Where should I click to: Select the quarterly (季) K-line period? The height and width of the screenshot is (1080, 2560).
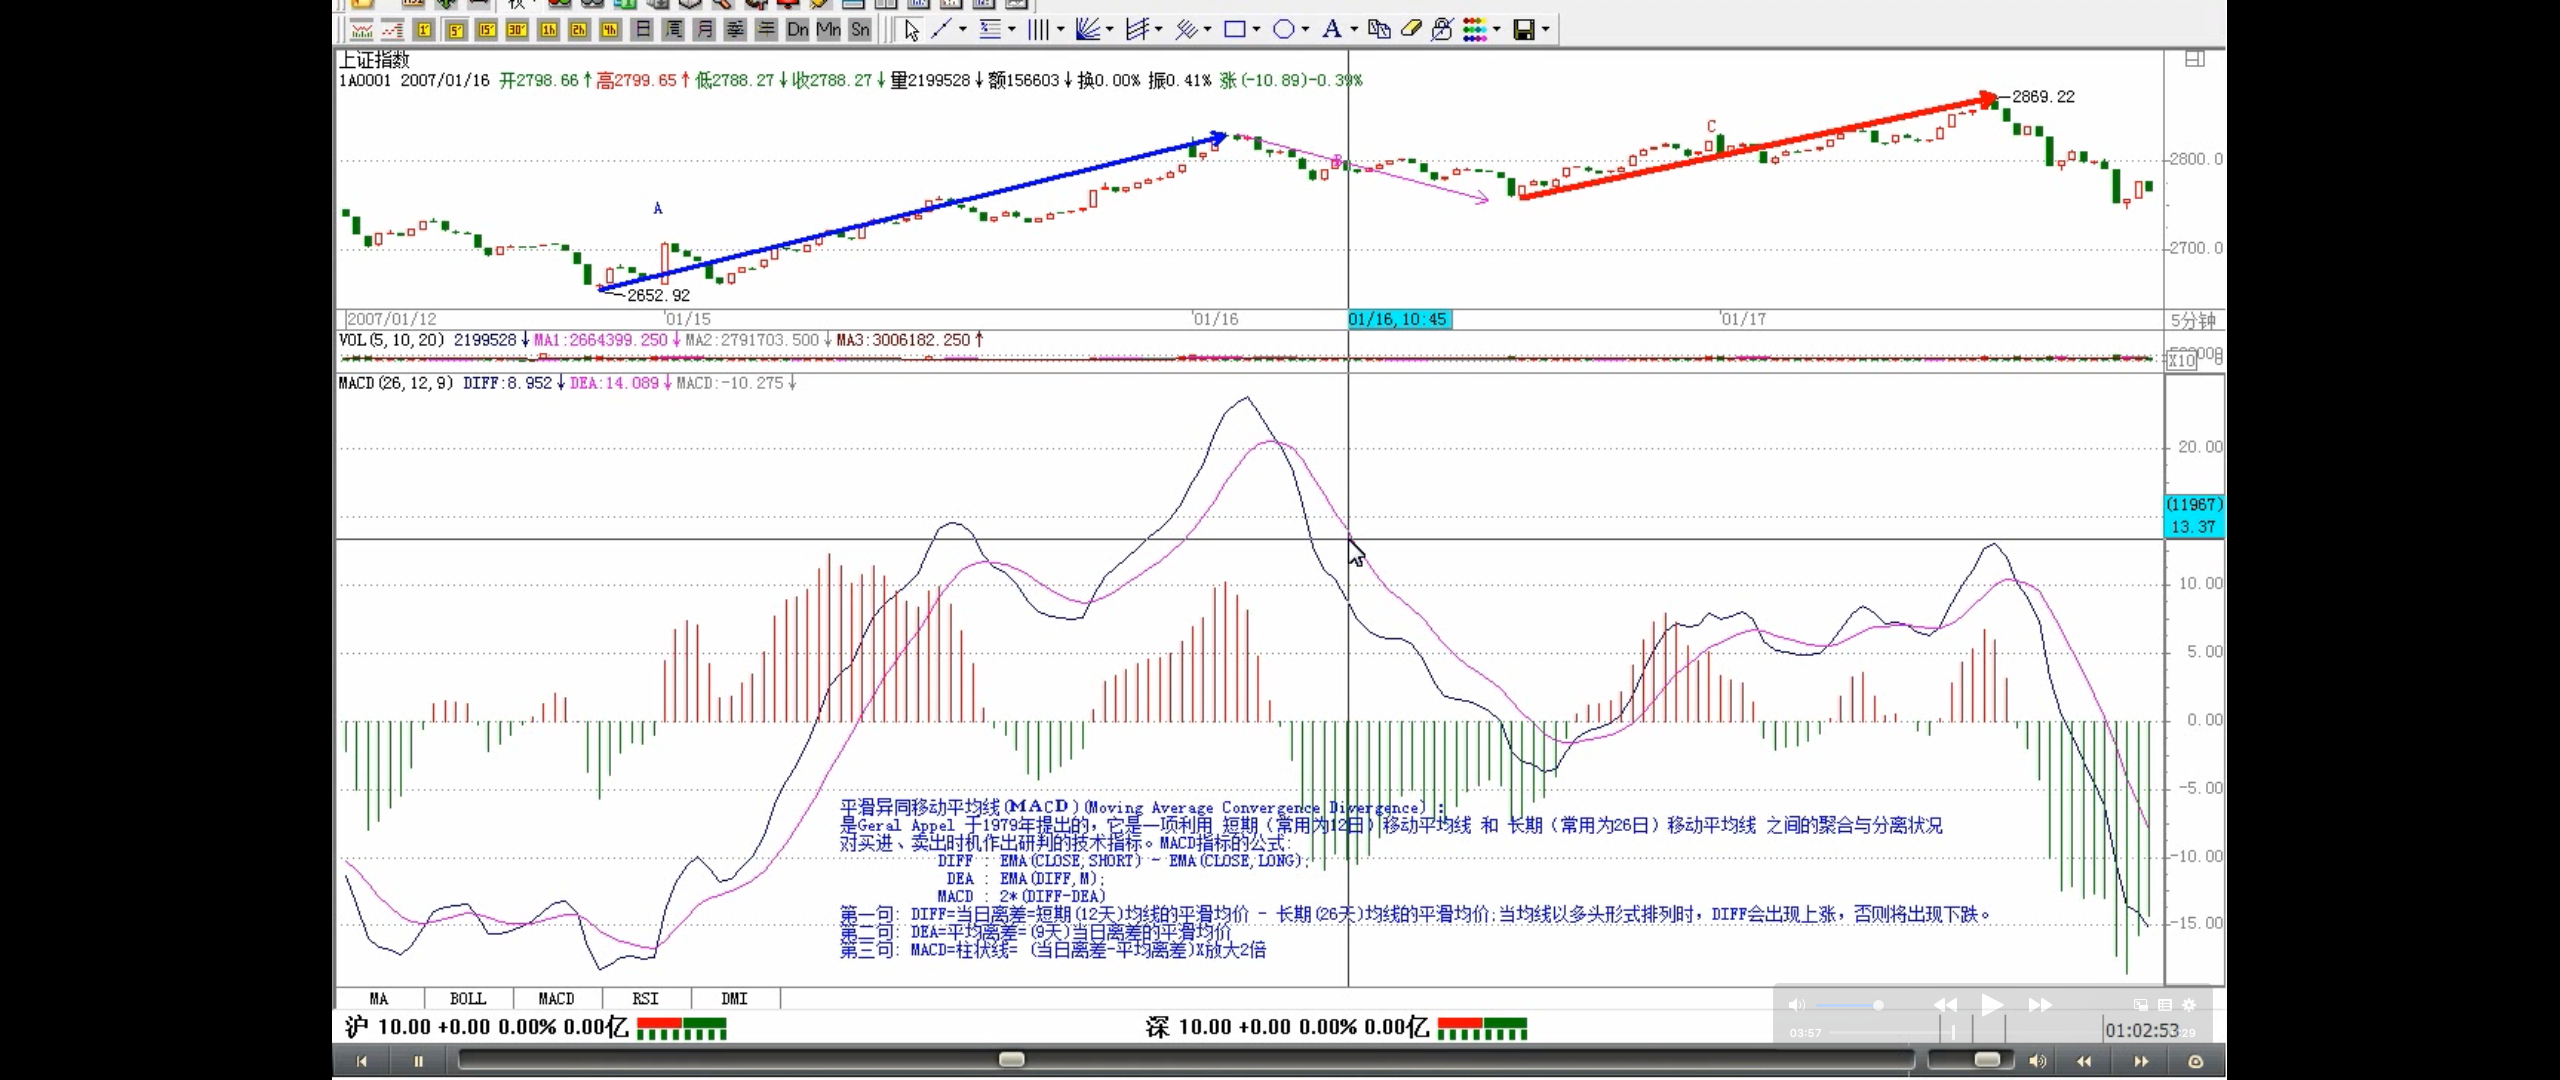tap(735, 30)
